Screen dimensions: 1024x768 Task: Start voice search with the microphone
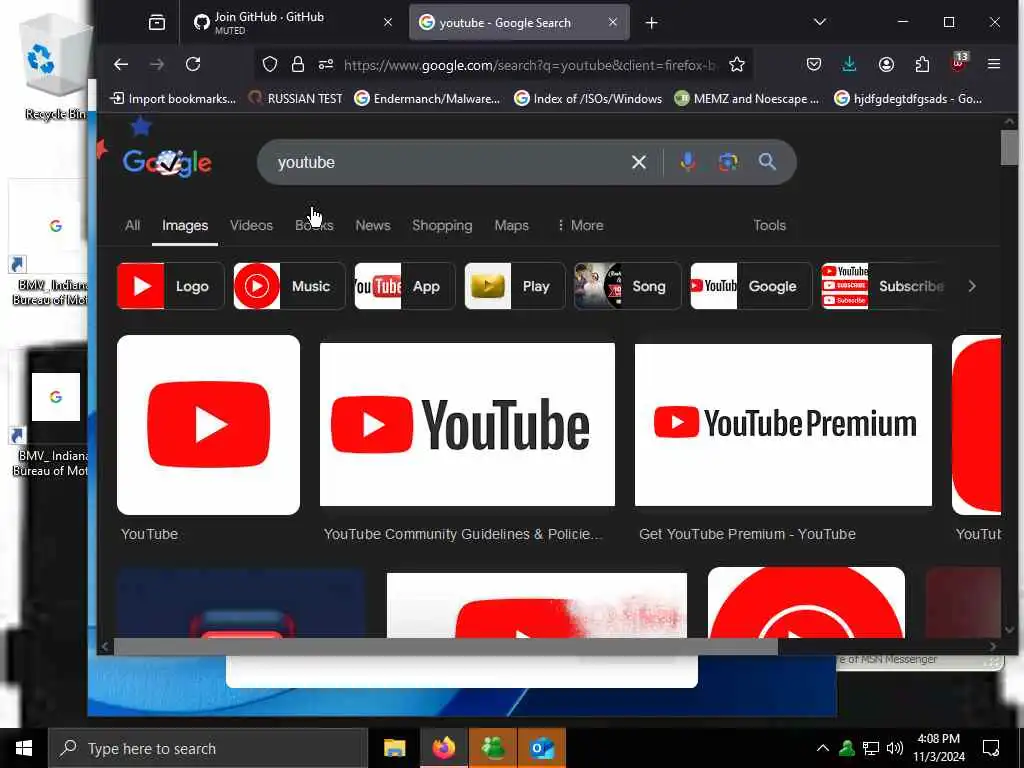tap(688, 162)
